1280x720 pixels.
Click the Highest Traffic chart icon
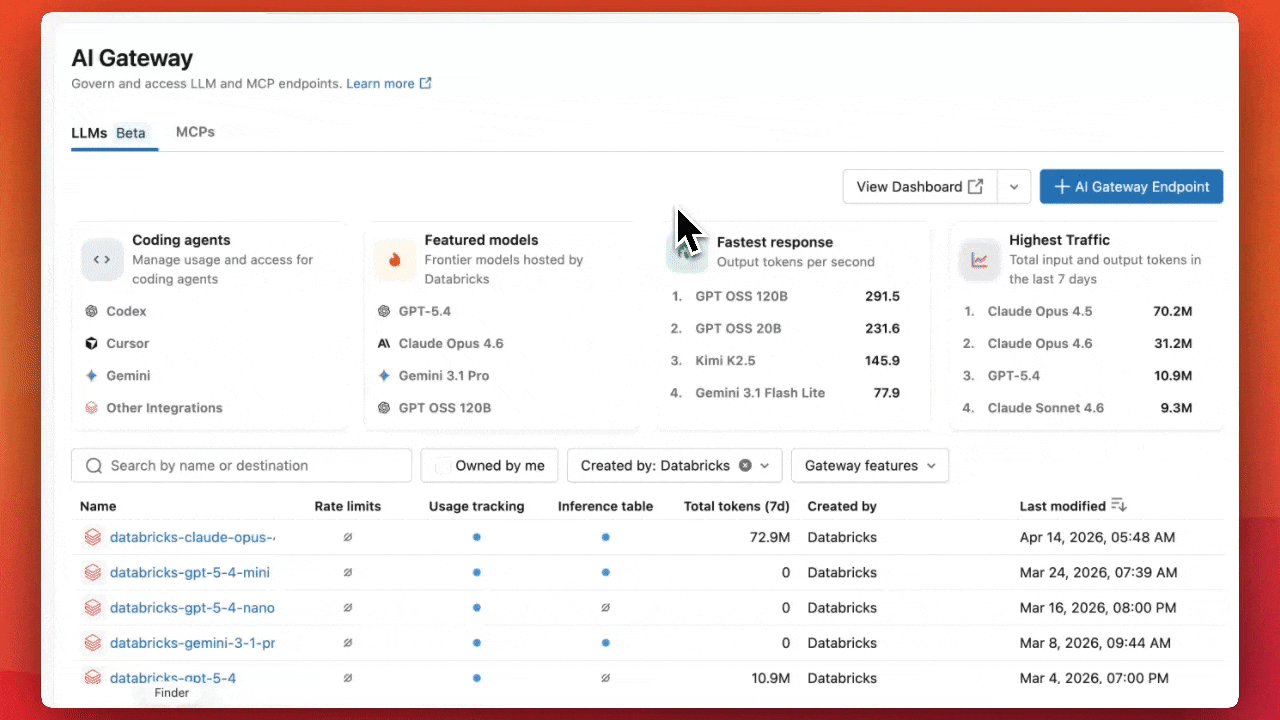tap(979, 260)
